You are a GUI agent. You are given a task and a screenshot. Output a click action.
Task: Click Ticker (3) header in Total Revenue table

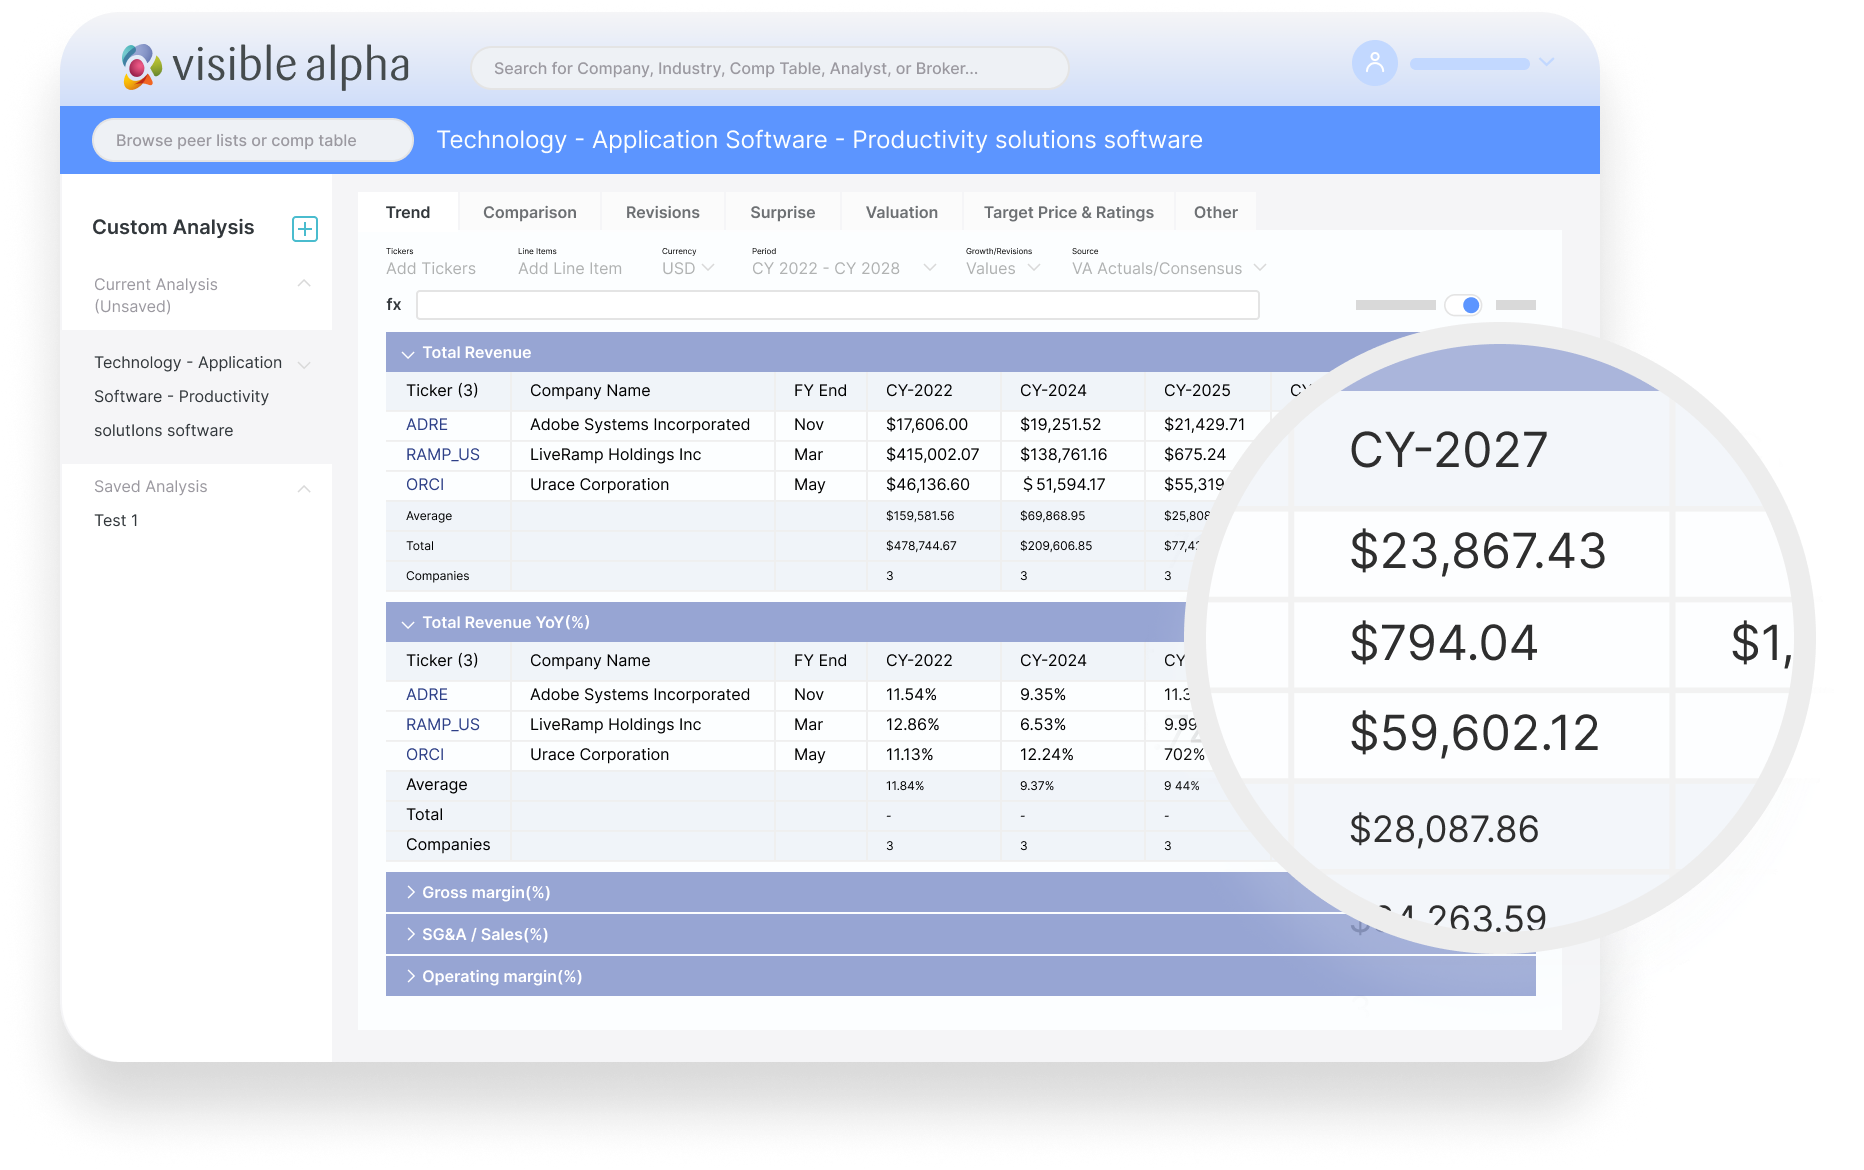(x=442, y=390)
